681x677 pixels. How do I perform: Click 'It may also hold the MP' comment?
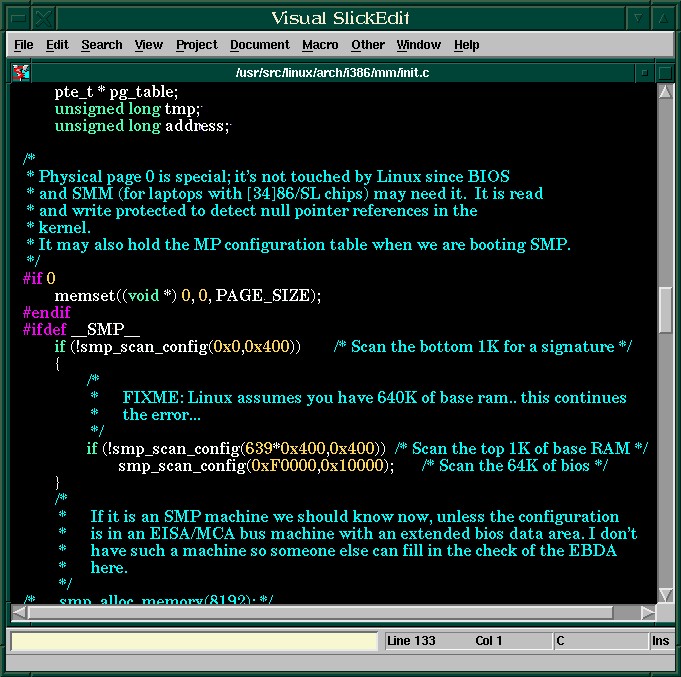[x=298, y=244]
